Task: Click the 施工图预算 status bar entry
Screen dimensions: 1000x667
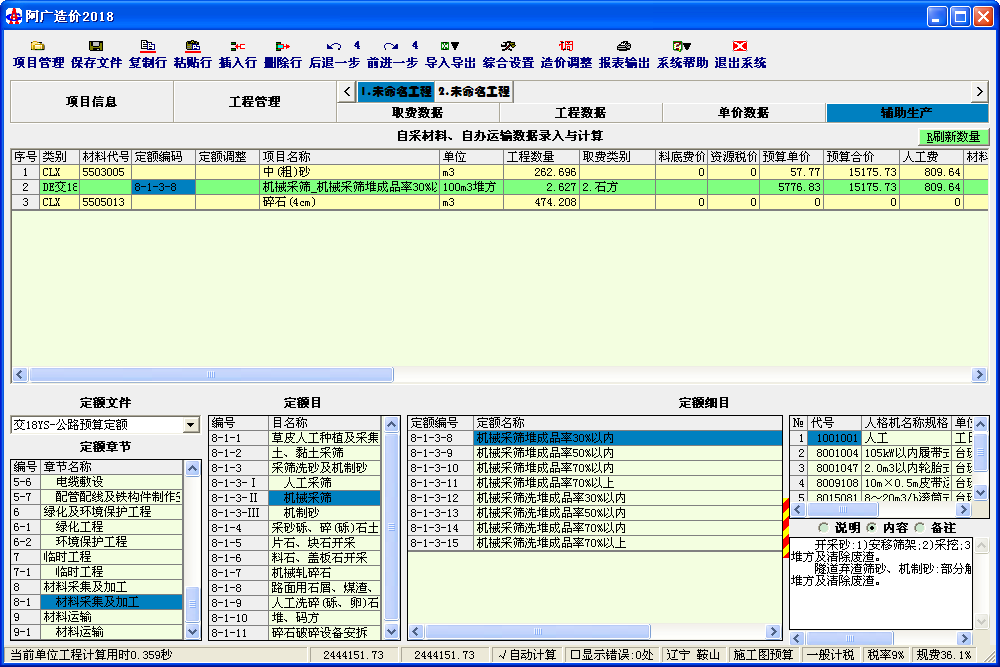Action: (763, 655)
